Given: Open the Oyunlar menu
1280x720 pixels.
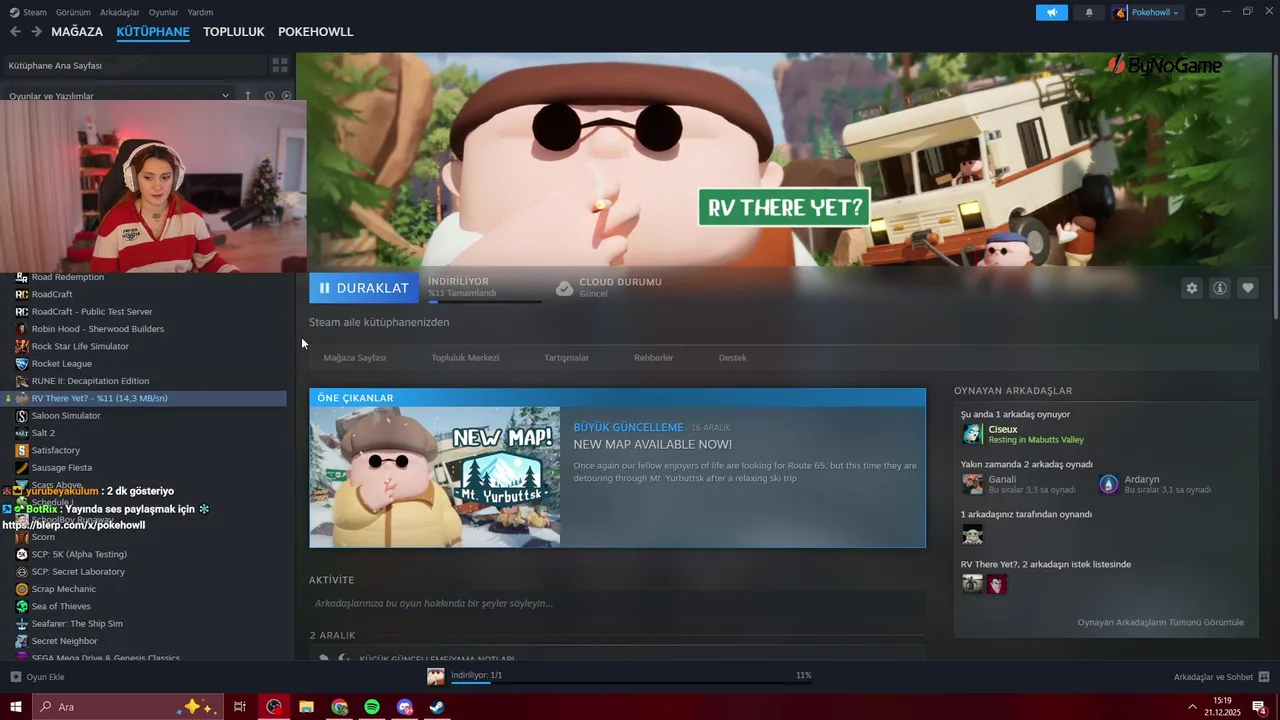Looking at the screenshot, I should (x=164, y=12).
